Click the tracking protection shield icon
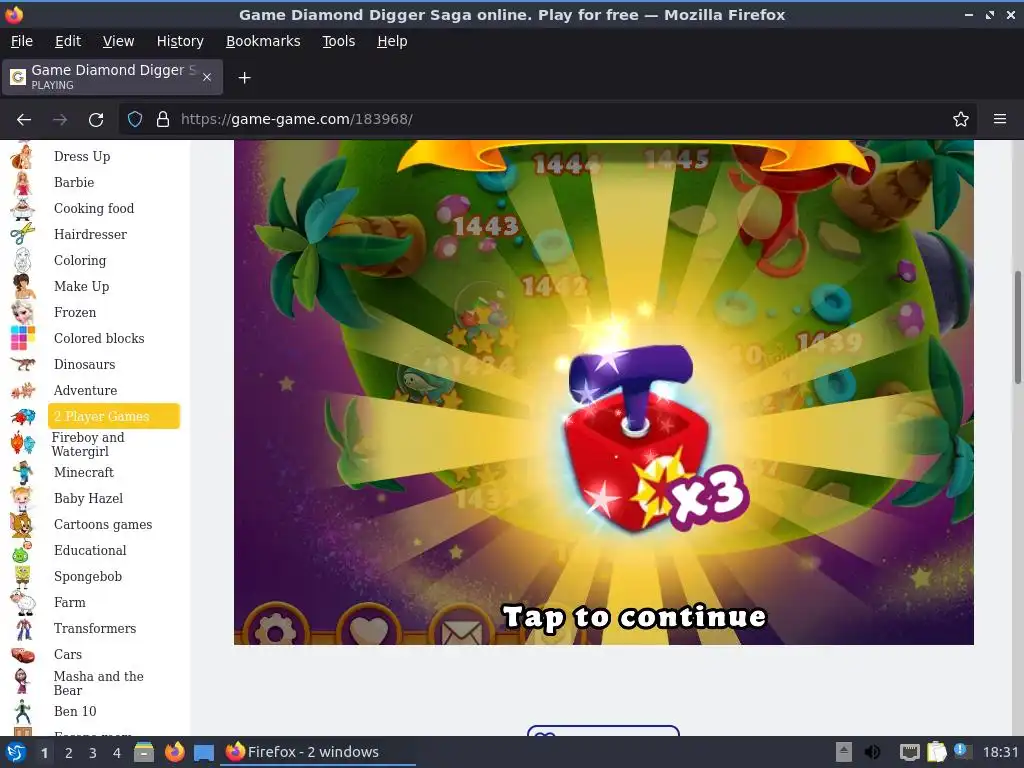This screenshot has width=1024, height=768. point(135,119)
